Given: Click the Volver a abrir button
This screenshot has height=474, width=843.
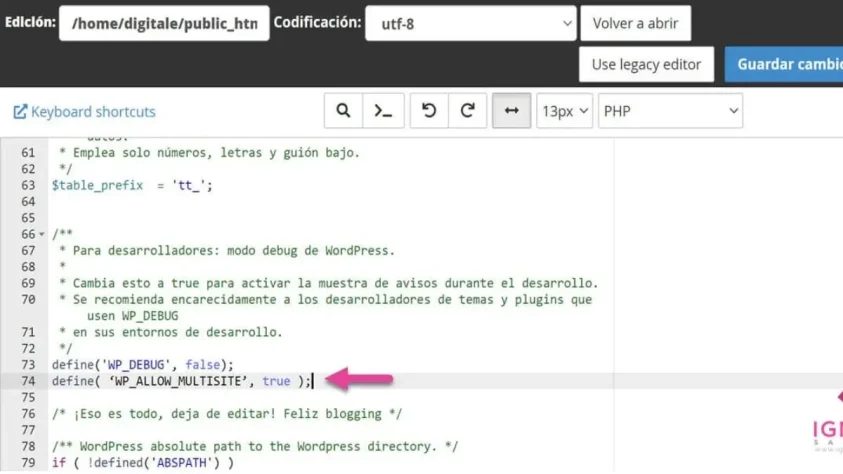Looking at the screenshot, I should [635, 23].
